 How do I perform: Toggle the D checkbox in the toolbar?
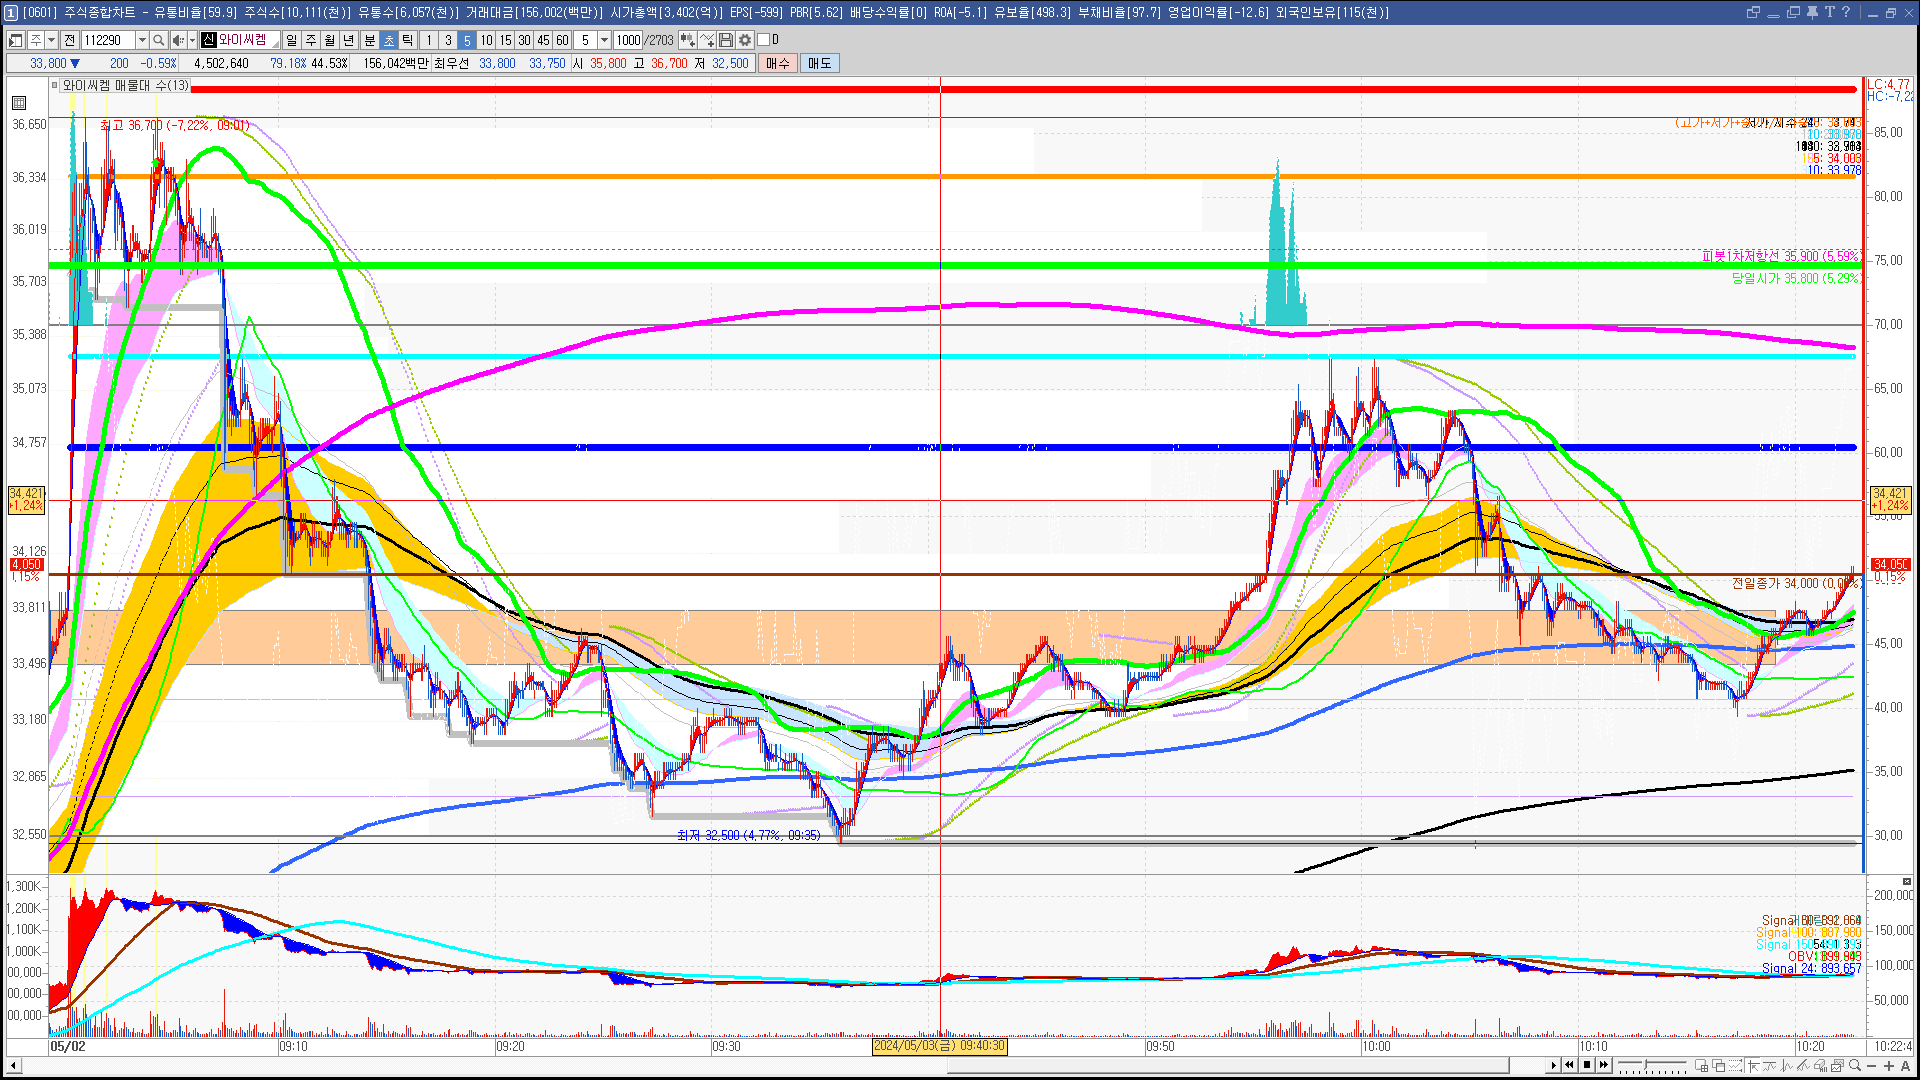click(x=764, y=40)
